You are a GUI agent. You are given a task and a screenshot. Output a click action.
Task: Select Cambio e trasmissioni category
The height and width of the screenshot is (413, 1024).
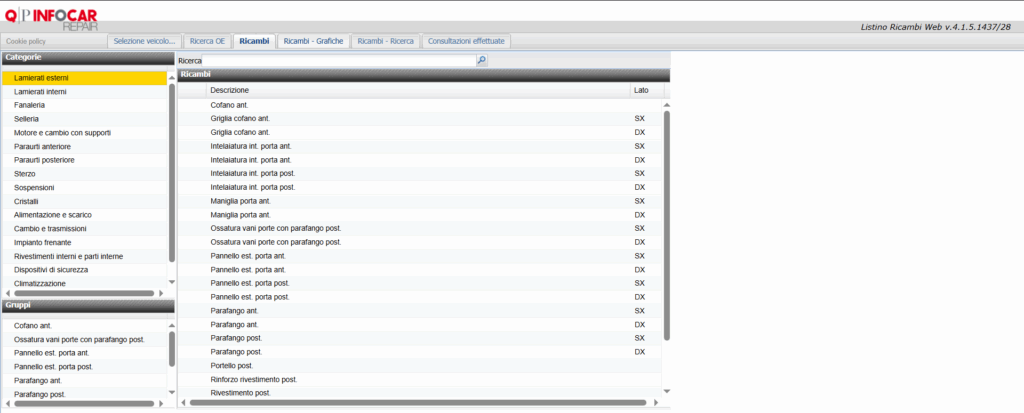point(84,229)
